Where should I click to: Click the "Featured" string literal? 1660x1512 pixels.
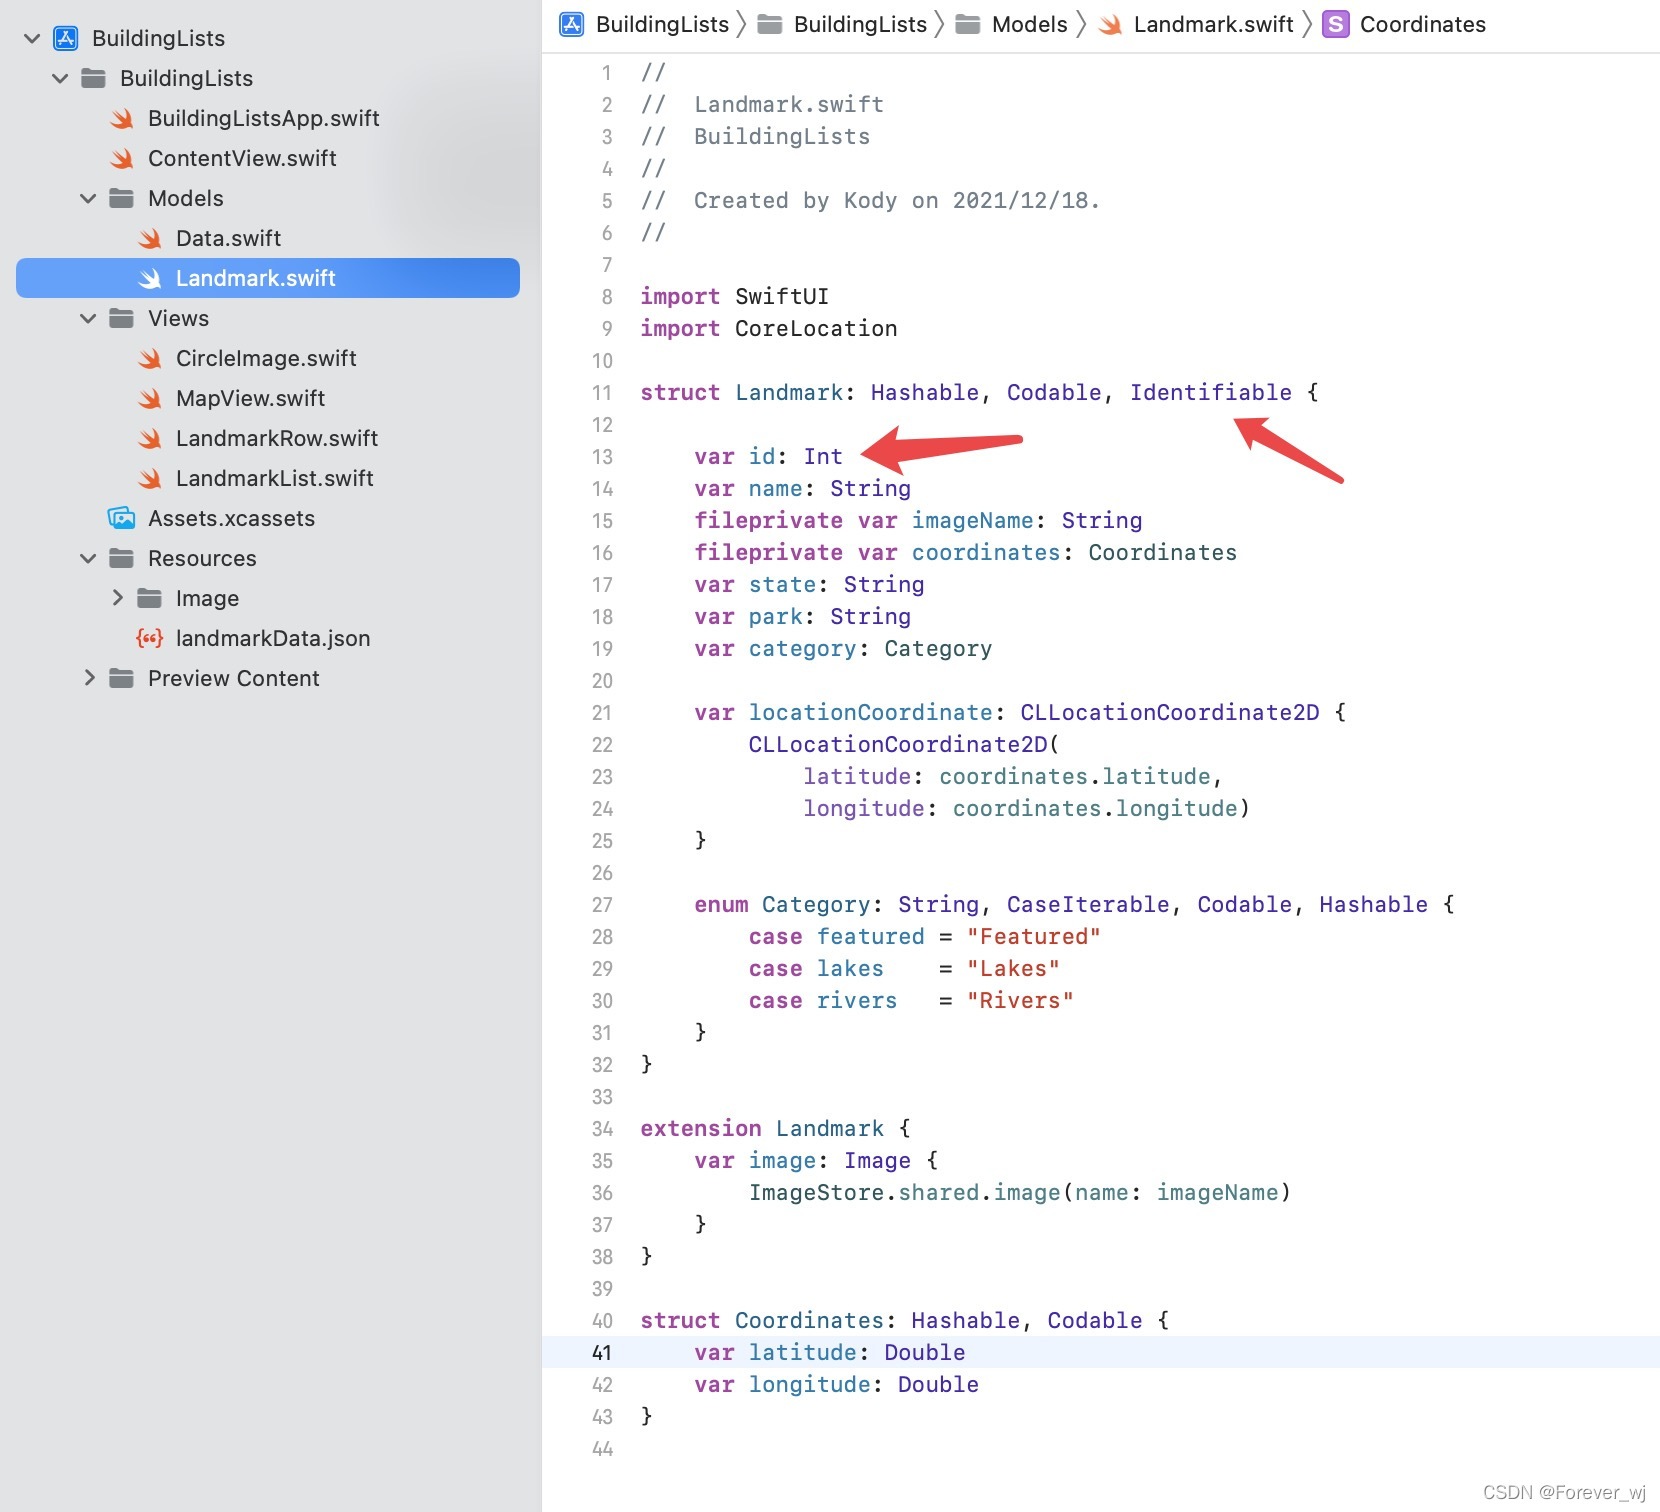[1034, 936]
